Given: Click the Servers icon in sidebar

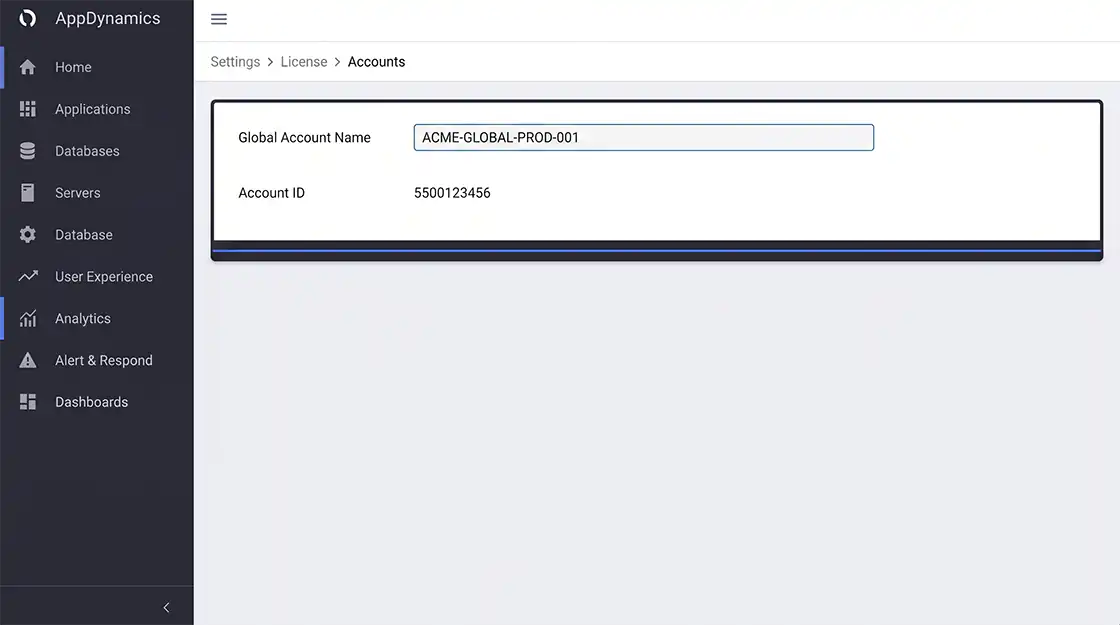Looking at the screenshot, I should point(28,193).
